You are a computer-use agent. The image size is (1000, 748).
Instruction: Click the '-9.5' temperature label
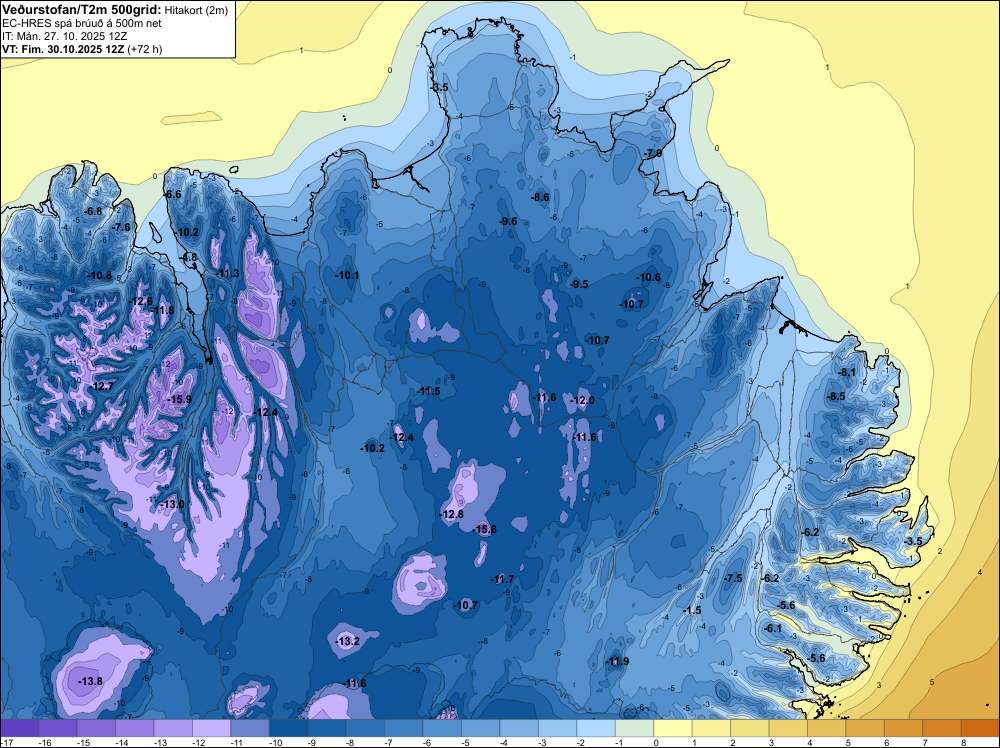[x=579, y=284]
